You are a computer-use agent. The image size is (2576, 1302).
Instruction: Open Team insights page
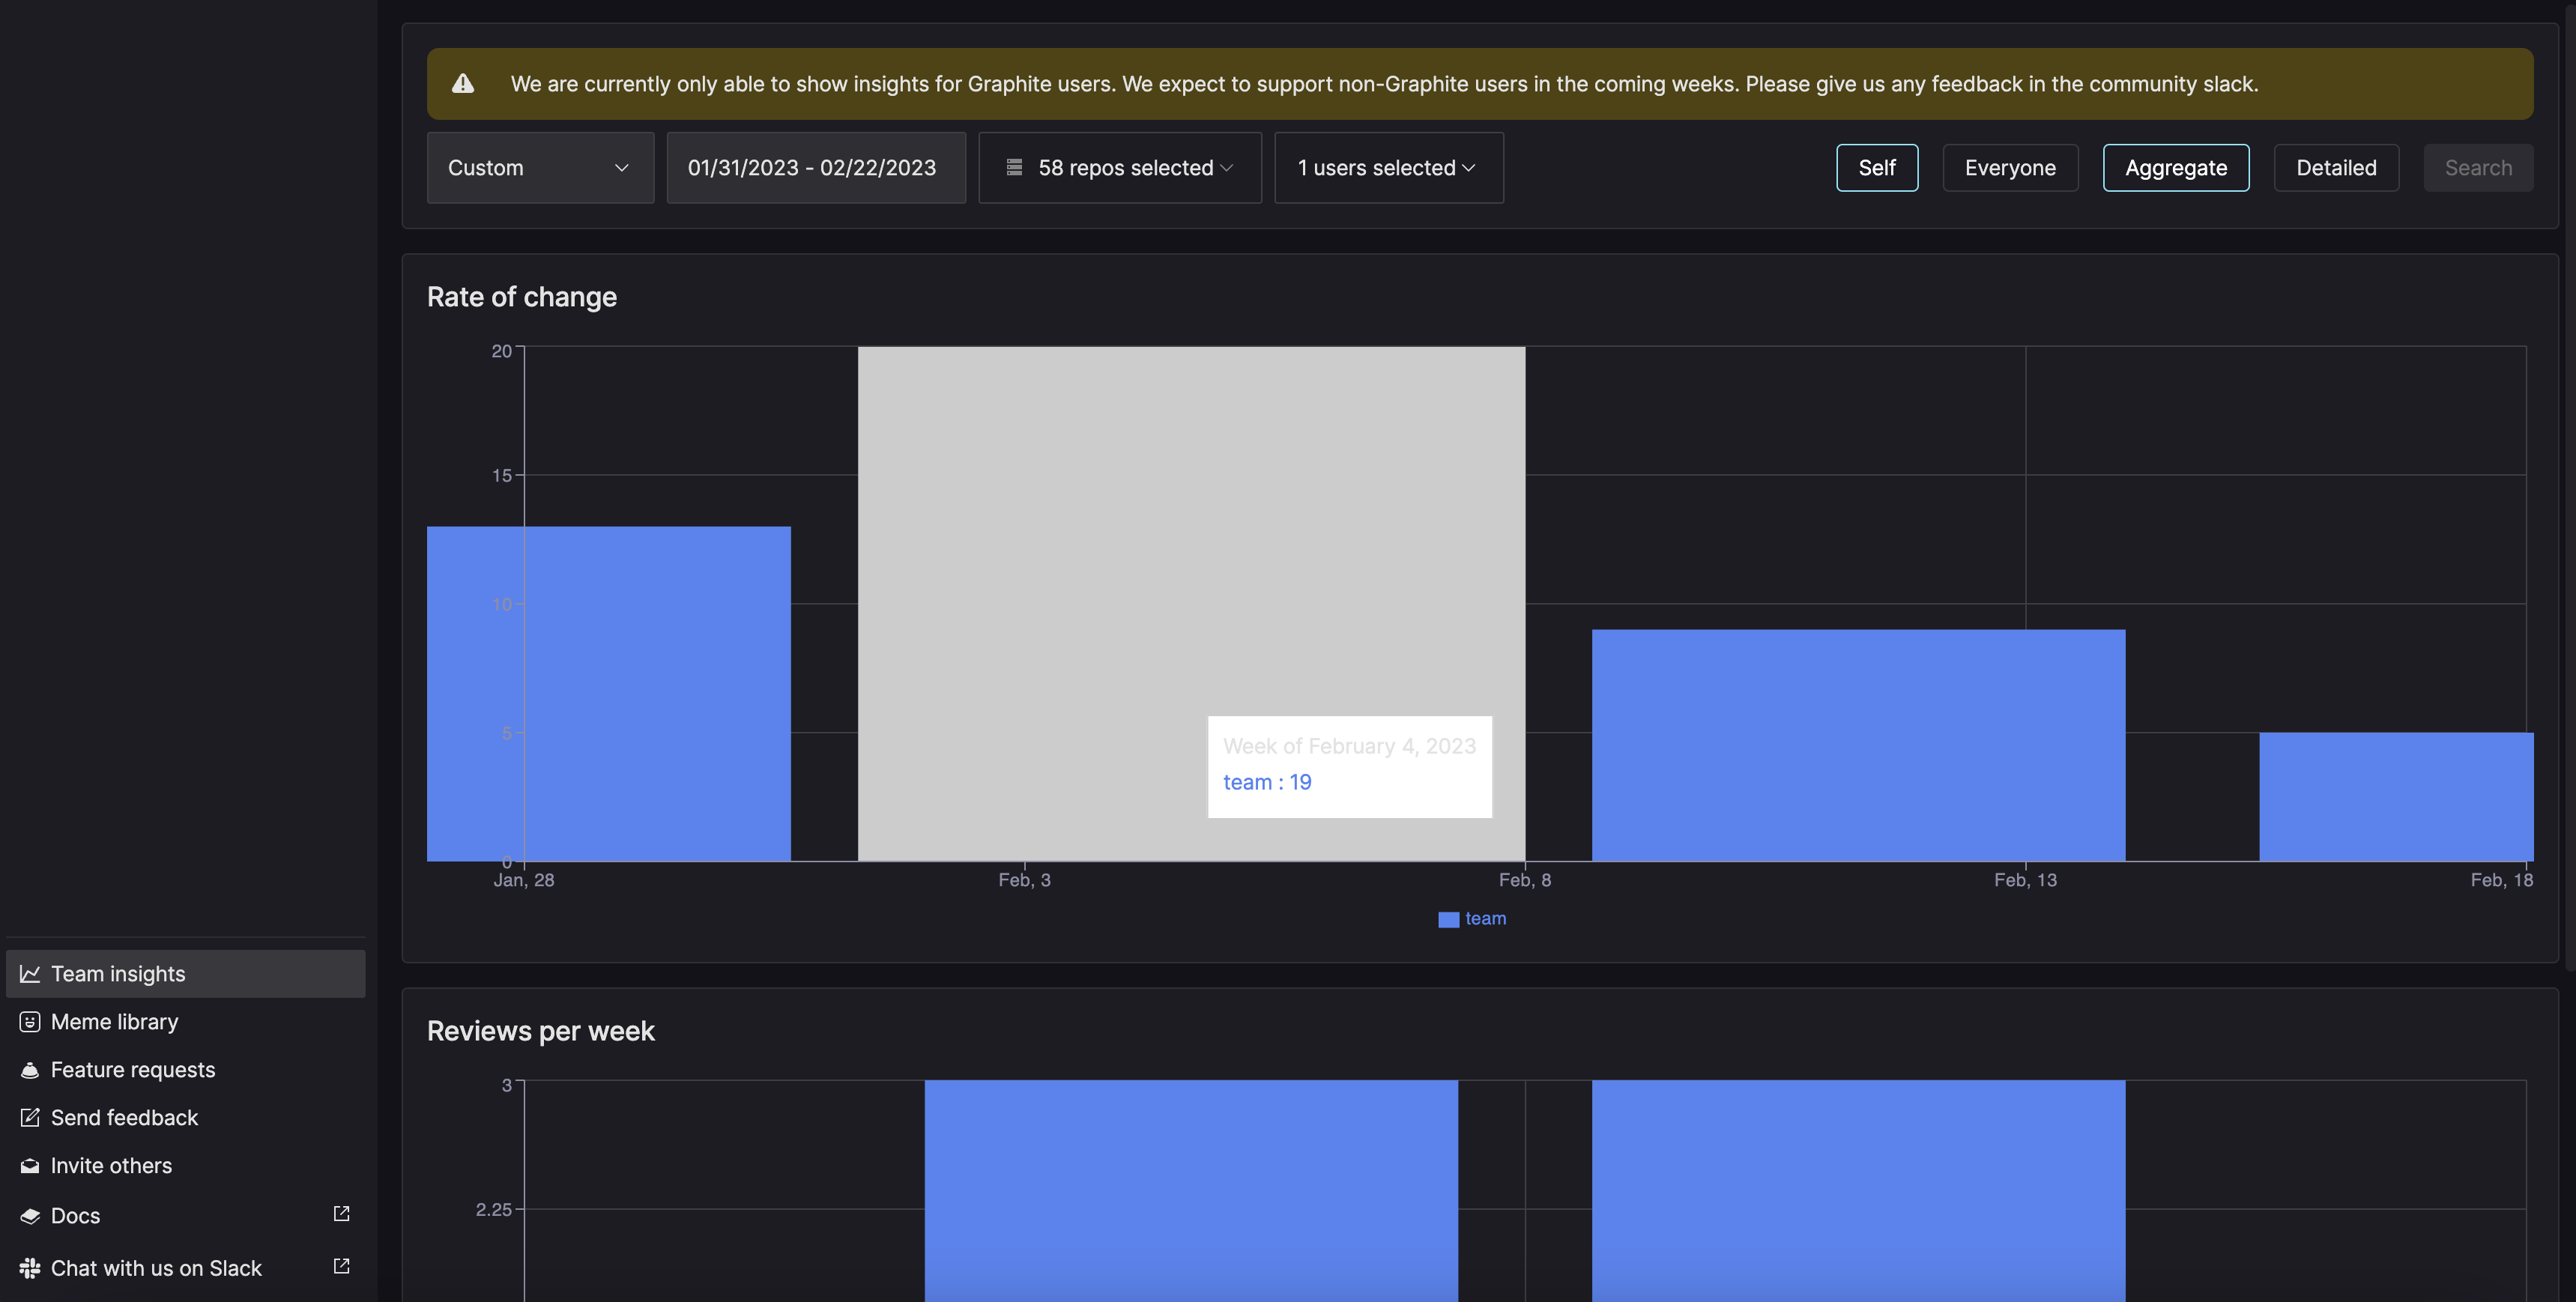click(186, 973)
